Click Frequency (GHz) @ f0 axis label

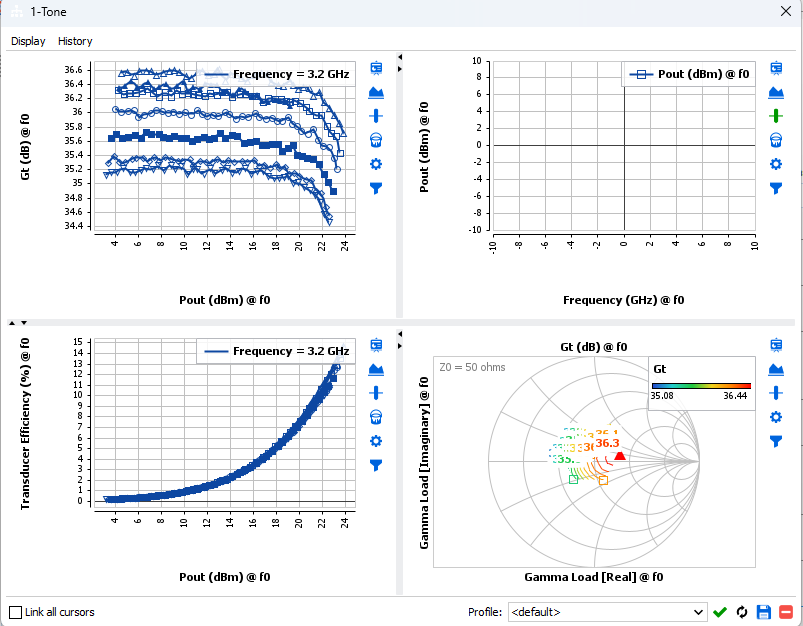623,300
